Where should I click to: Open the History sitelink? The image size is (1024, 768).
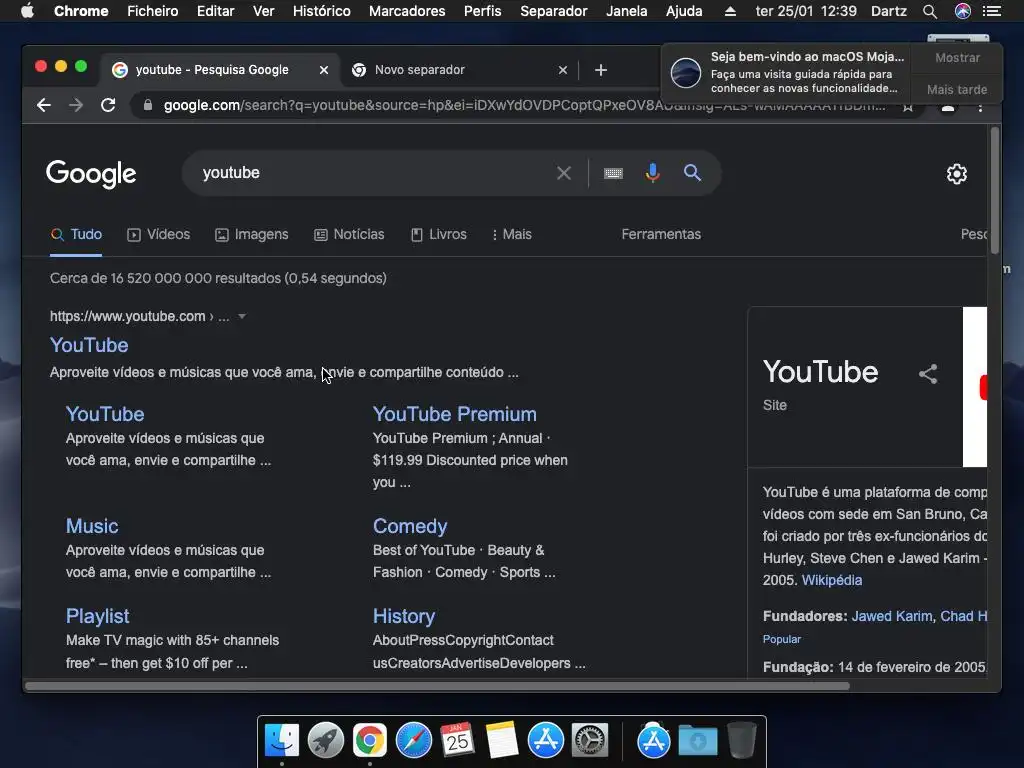(x=404, y=616)
